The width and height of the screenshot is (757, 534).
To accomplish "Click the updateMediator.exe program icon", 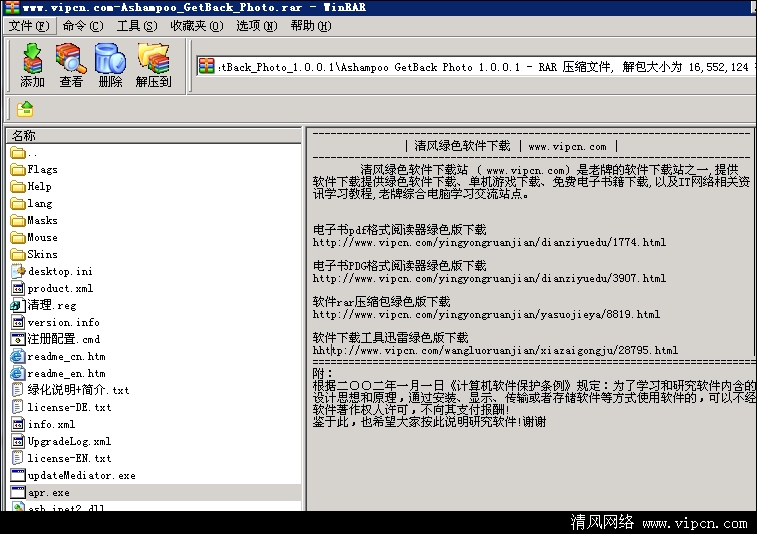I will 17,475.
